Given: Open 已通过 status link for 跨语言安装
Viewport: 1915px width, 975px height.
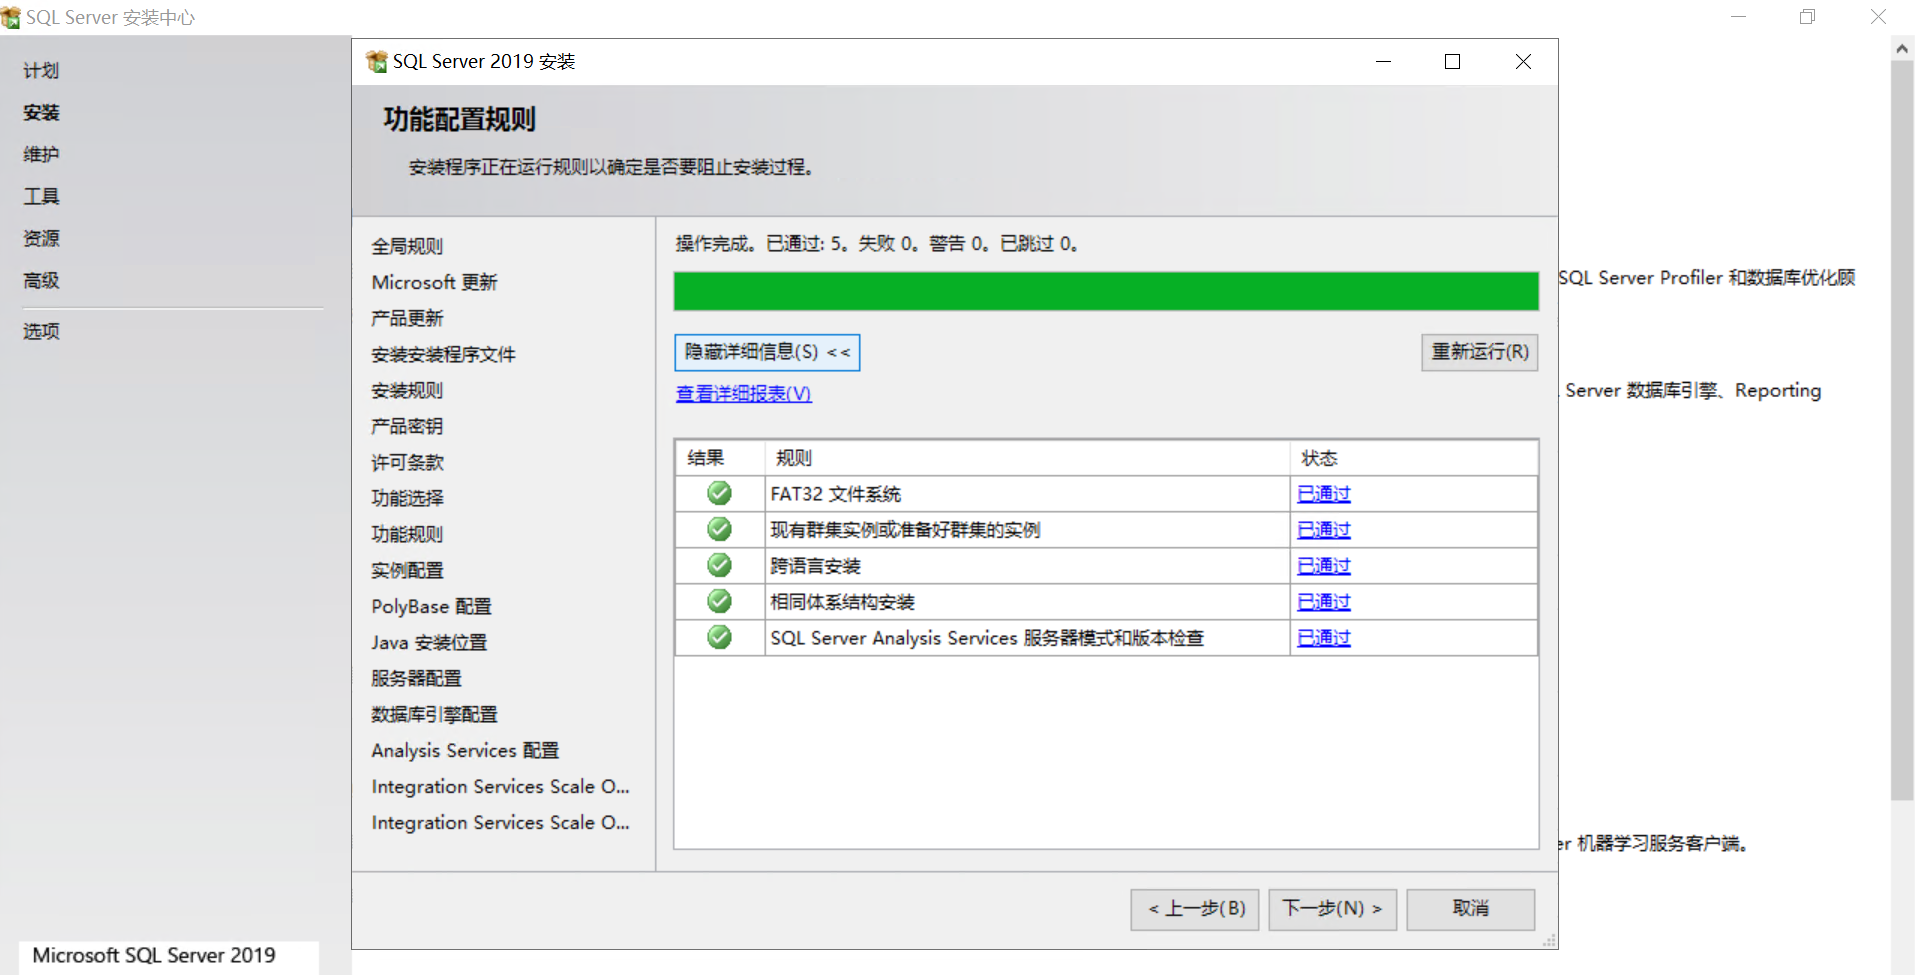Looking at the screenshot, I should point(1324,566).
